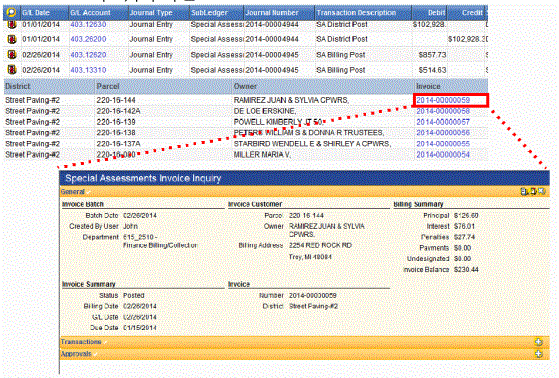Screen dimensions: 559x378
Task: Open invoice link 2014-00000059
Action: tap(443, 100)
